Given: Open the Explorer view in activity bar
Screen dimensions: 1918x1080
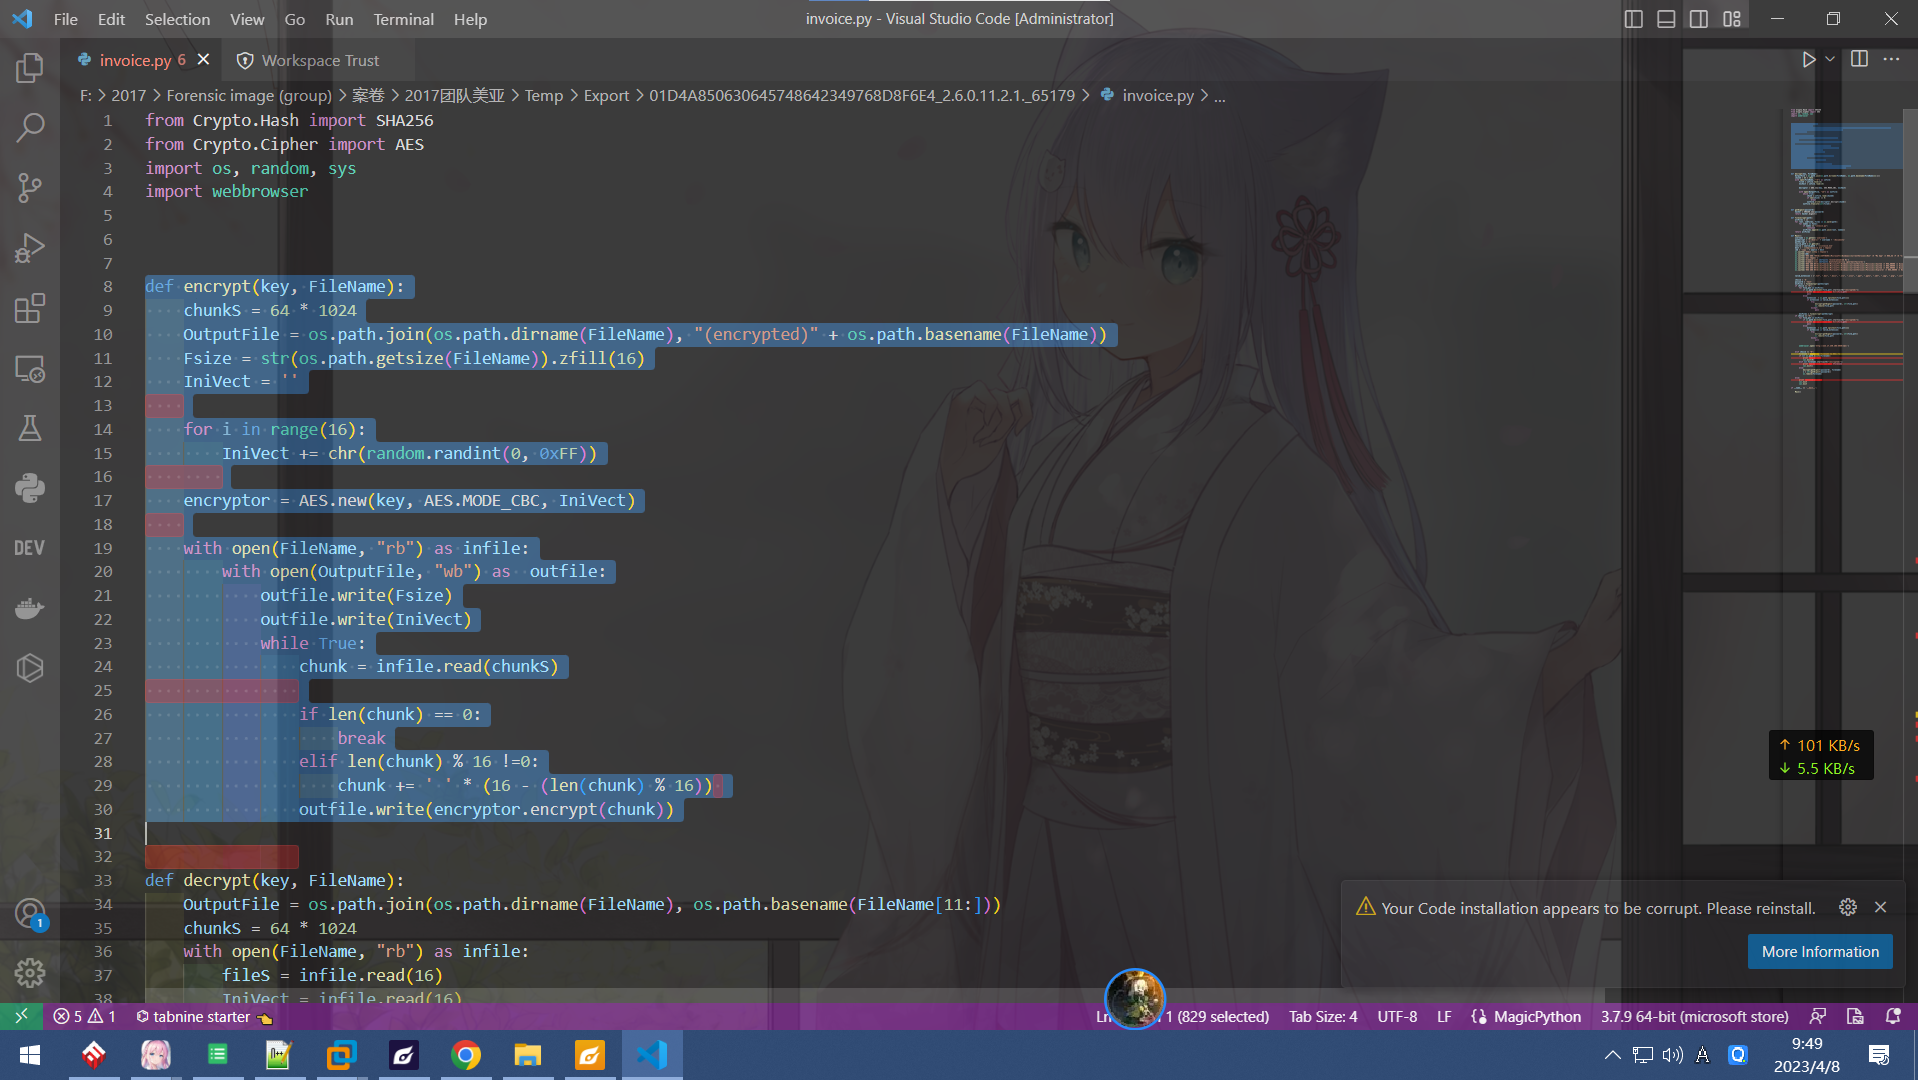Looking at the screenshot, I should pyautogui.click(x=30, y=68).
